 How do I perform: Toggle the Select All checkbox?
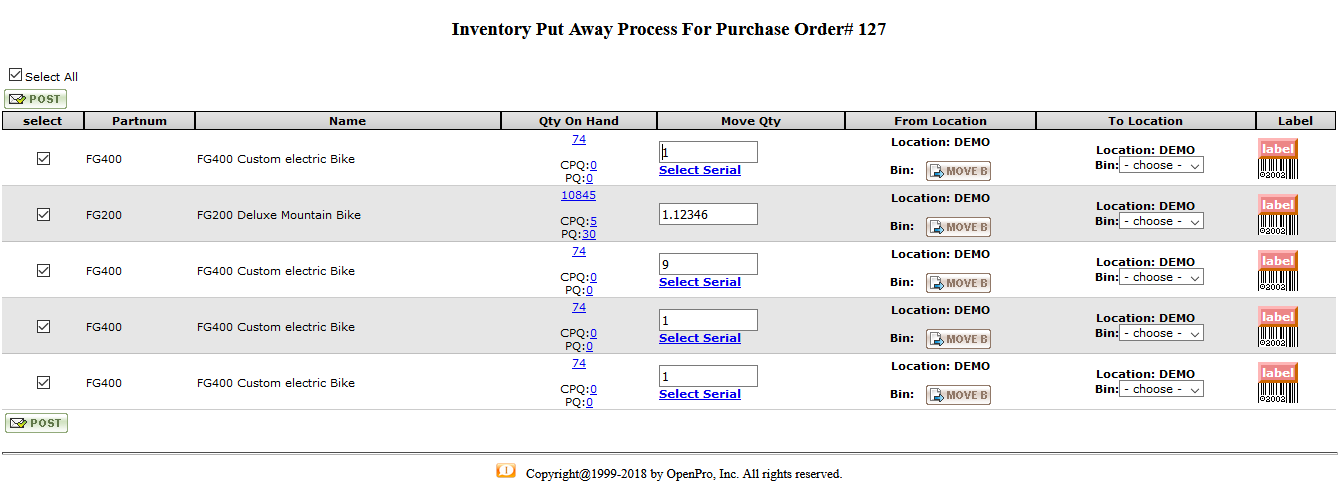15,75
